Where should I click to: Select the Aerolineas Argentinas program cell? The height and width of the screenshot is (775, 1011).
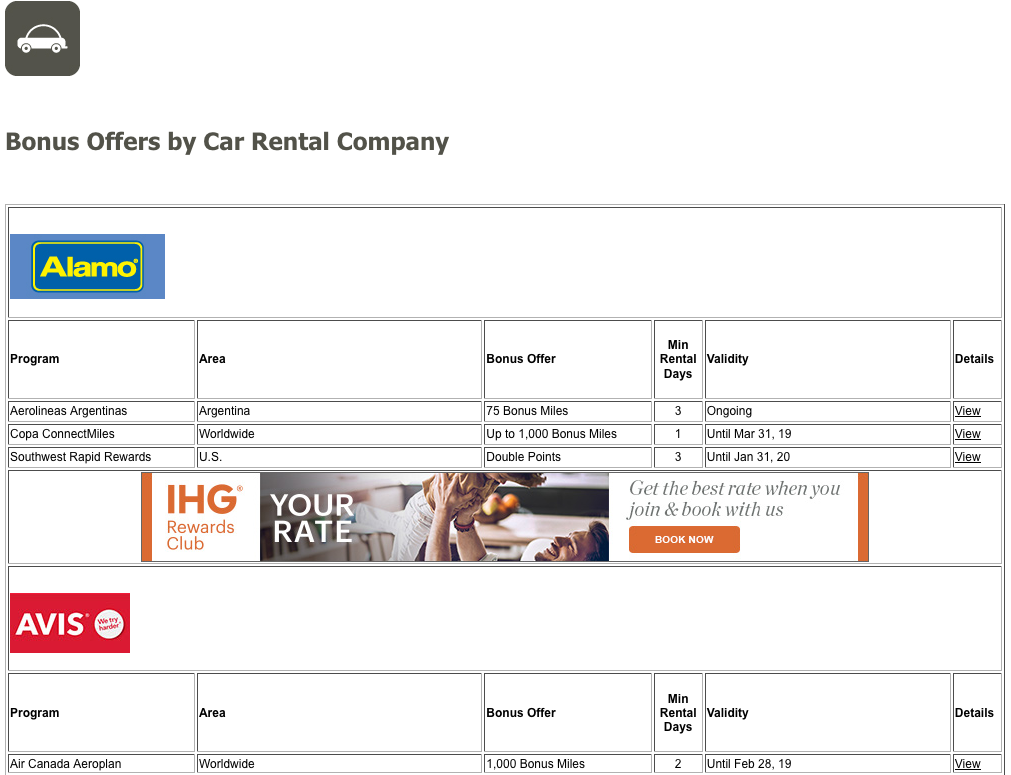point(101,411)
